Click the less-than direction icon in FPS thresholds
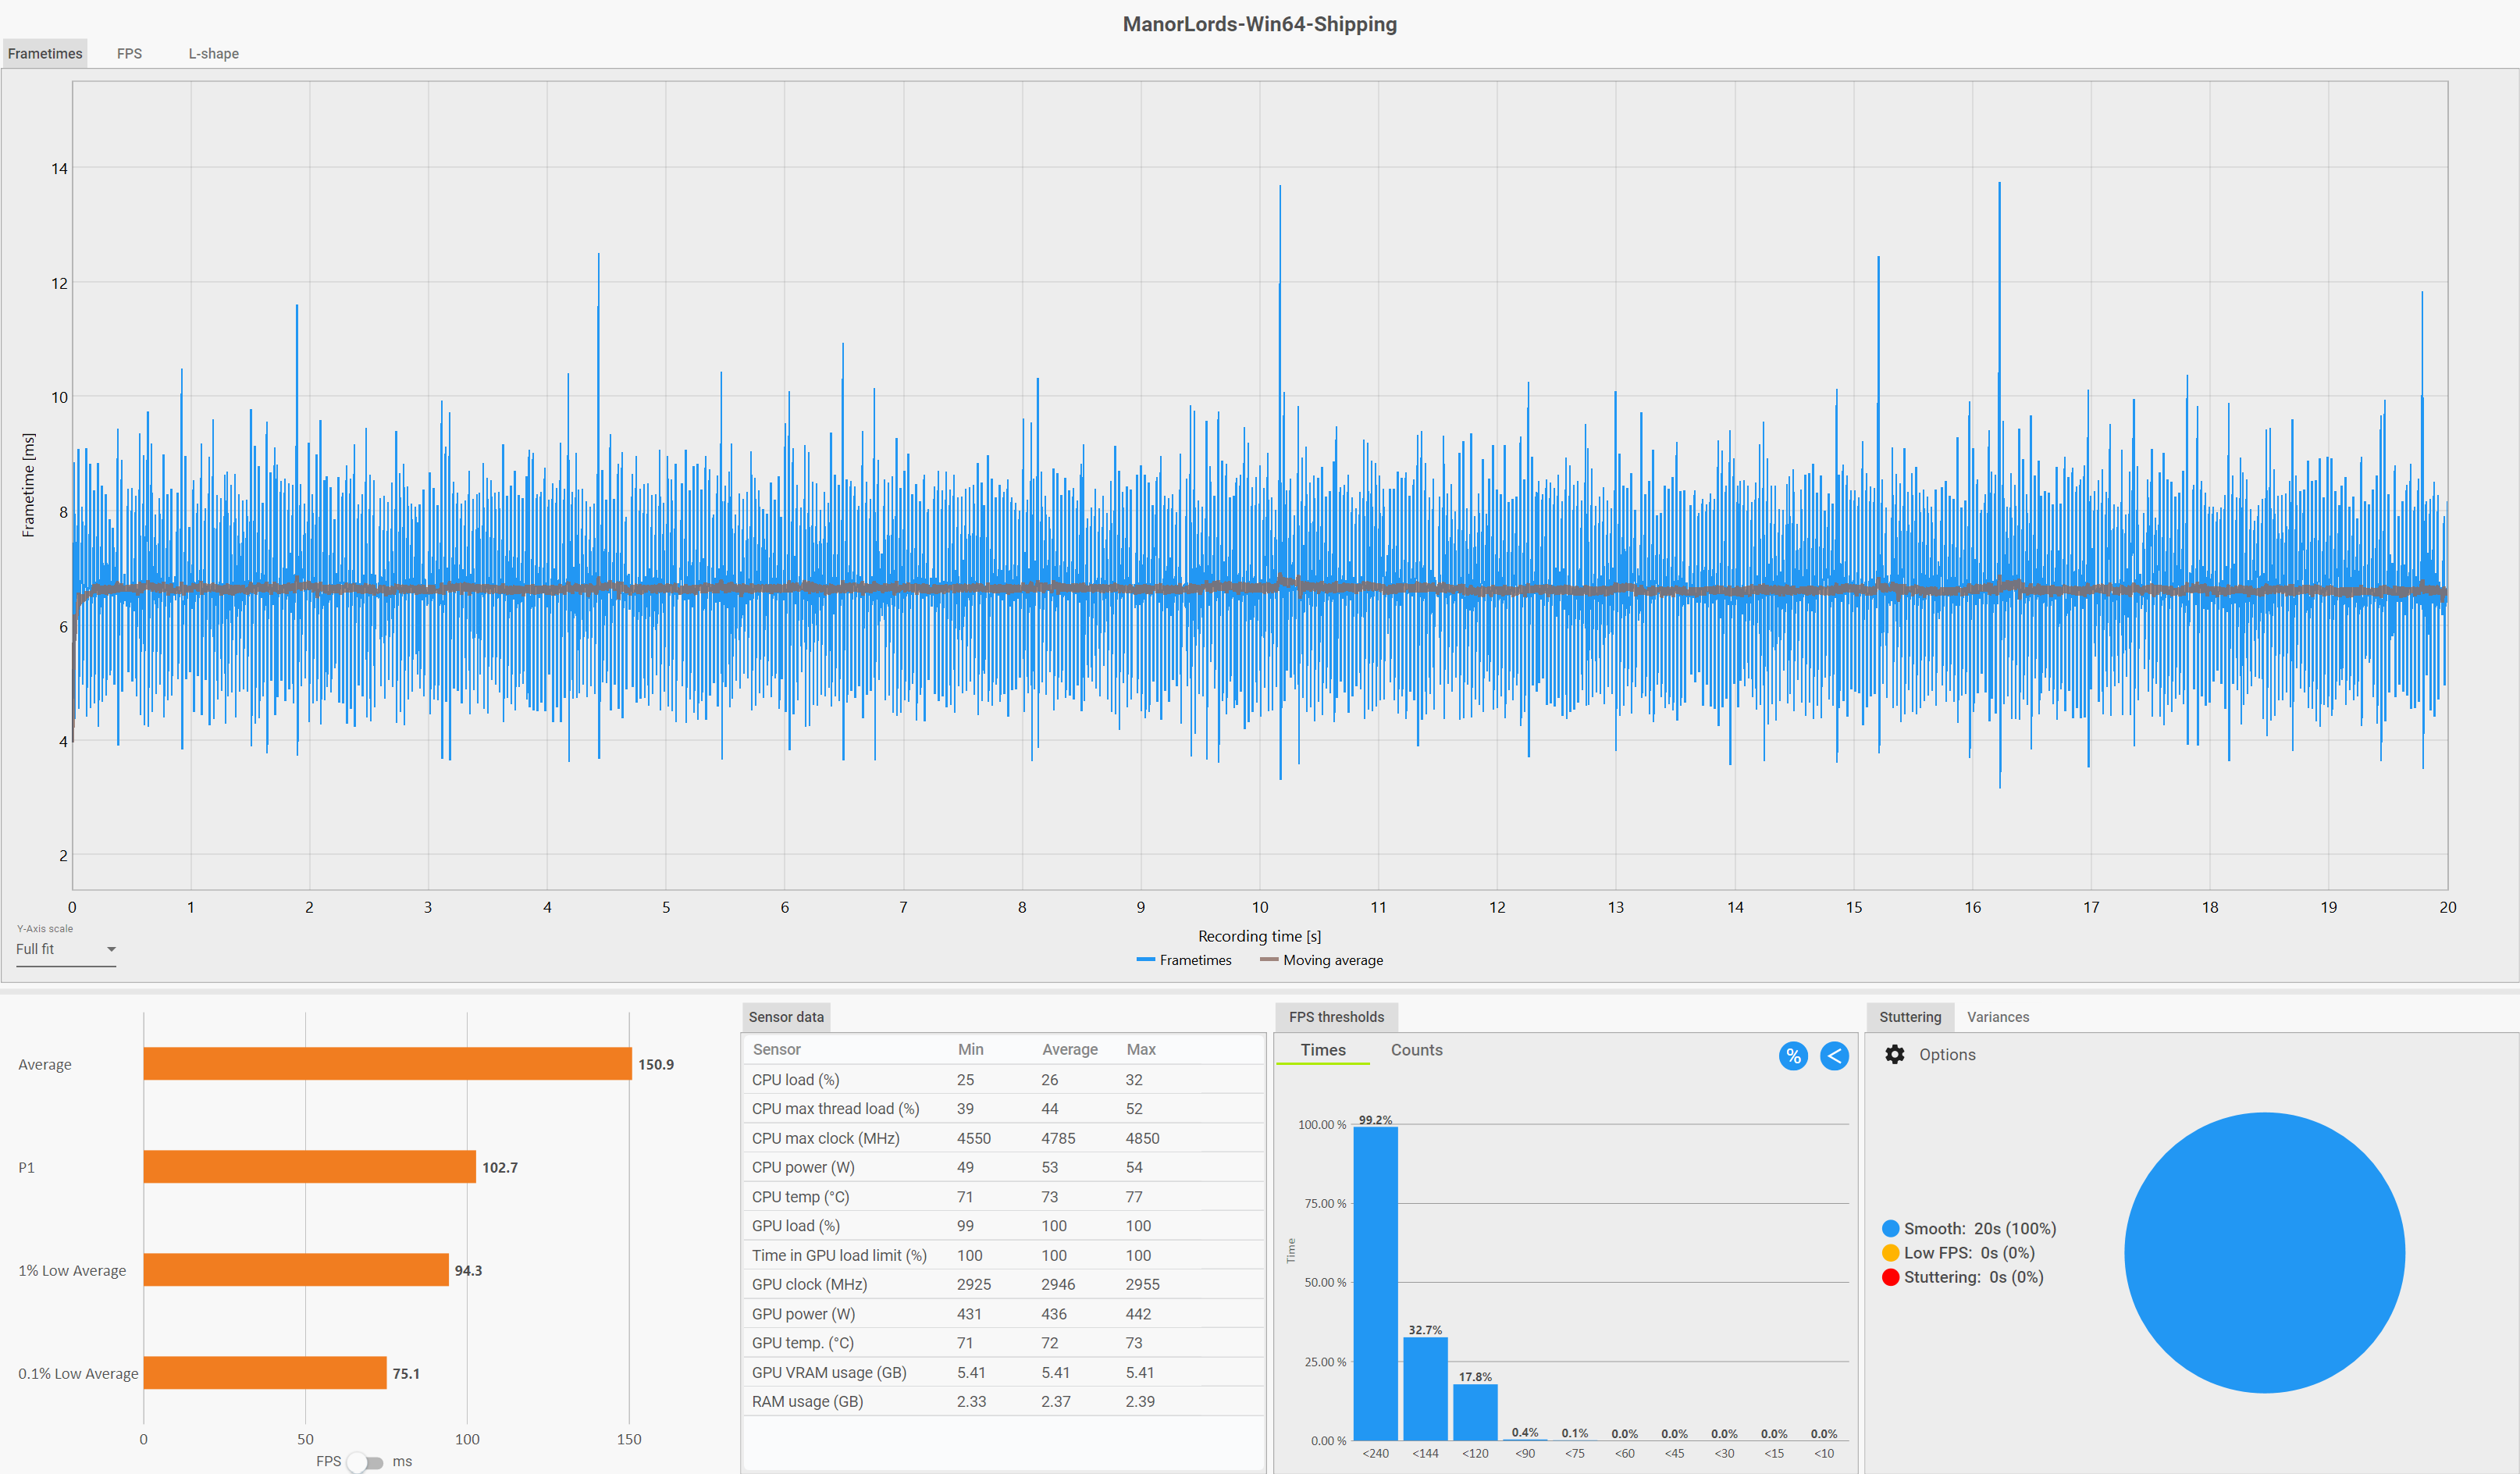The width and height of the screenshot is (2520, 1474). pyautogui.click(x=1834, y=1056)
